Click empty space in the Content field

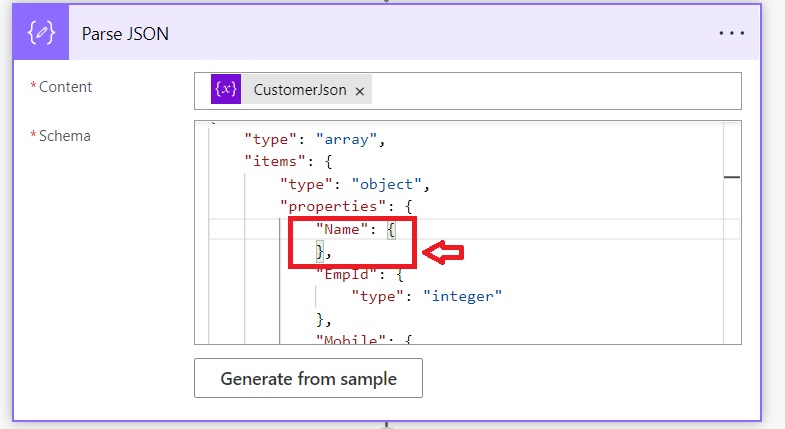[550, 90]
